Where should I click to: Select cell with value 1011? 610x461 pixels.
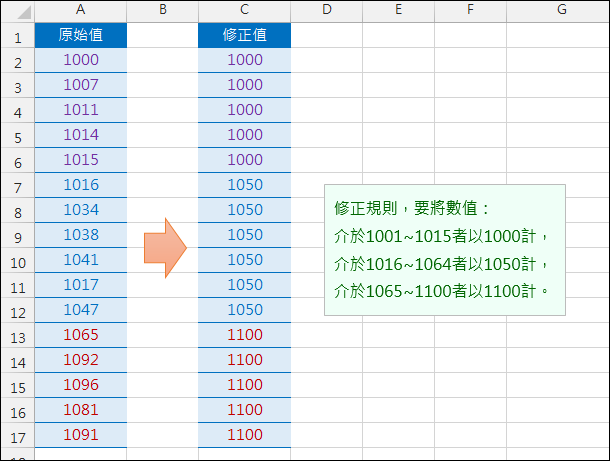(81, 110)
